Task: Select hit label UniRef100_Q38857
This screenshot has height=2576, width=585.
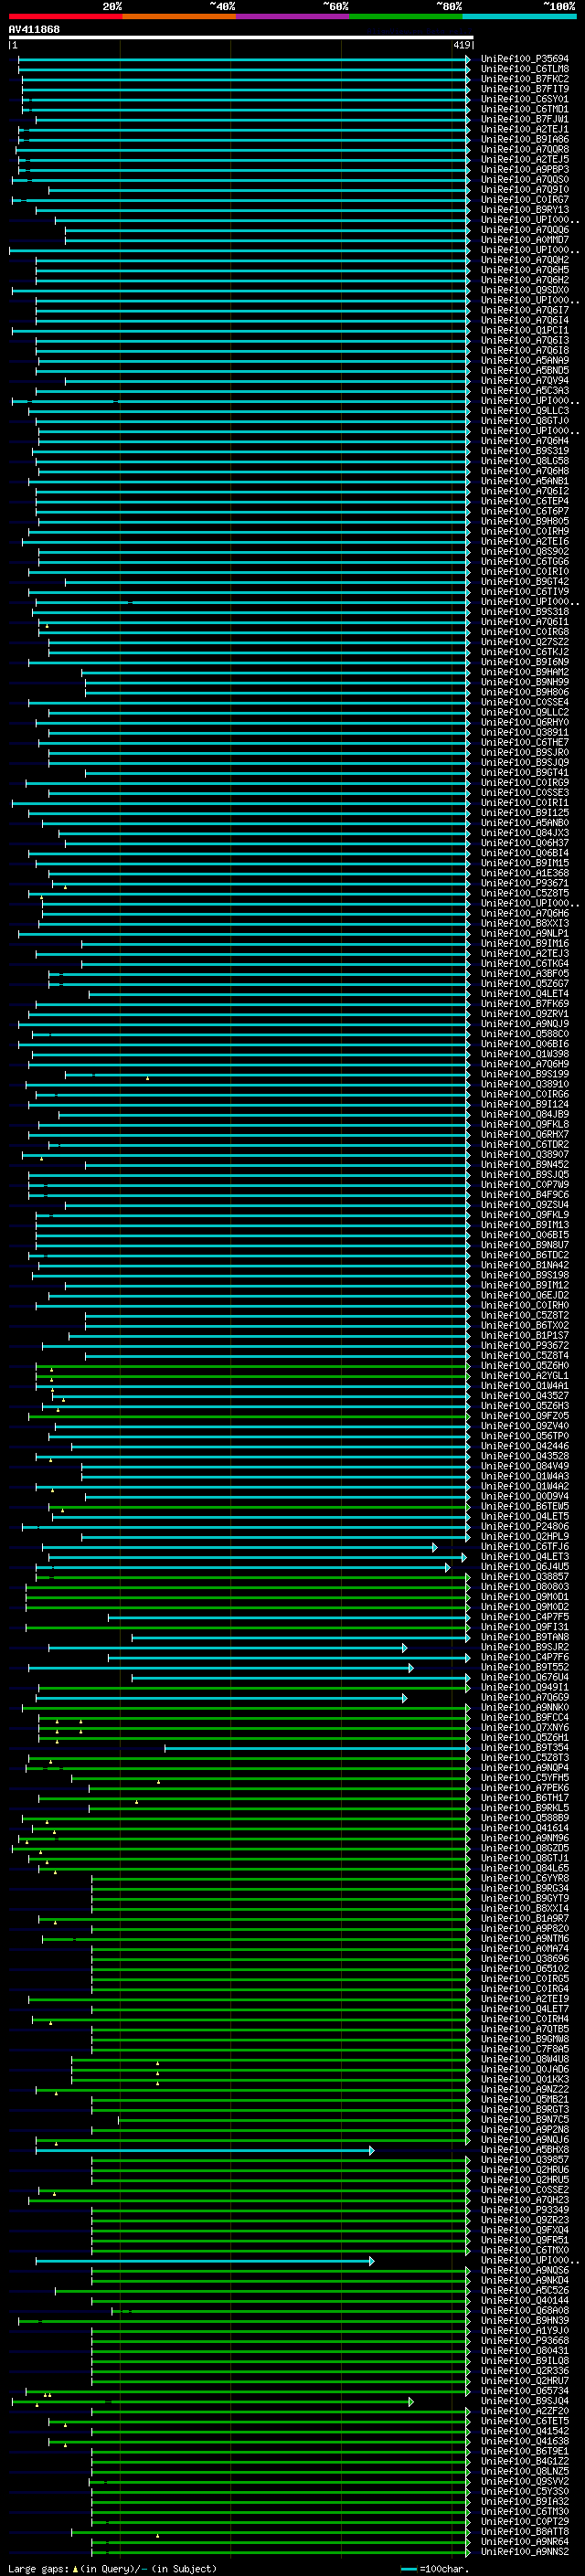Action: click(x=524, y=1576)
